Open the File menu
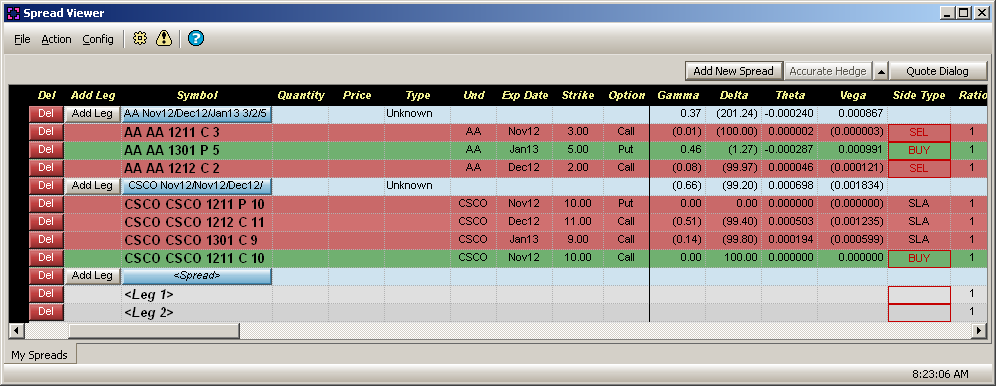 pyautogui.click(x=22, y=39)
